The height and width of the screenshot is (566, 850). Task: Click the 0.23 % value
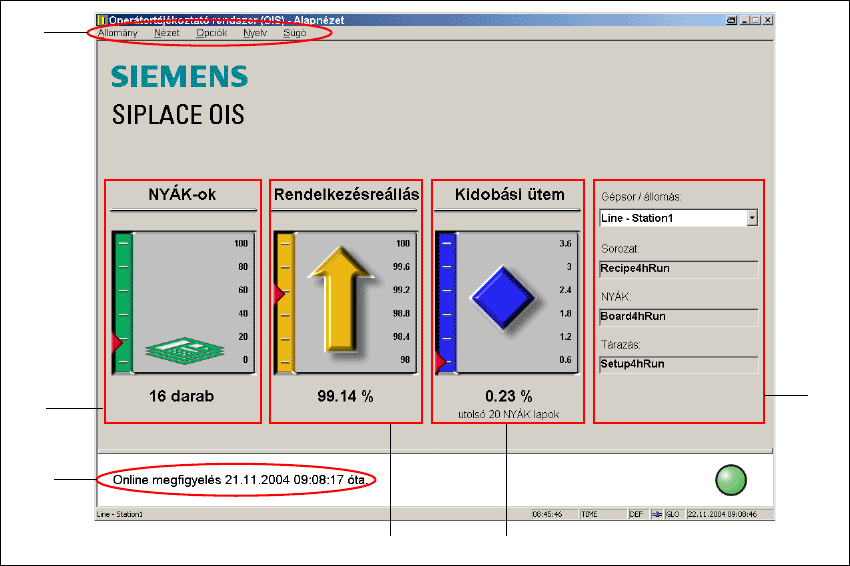point(508,396)
